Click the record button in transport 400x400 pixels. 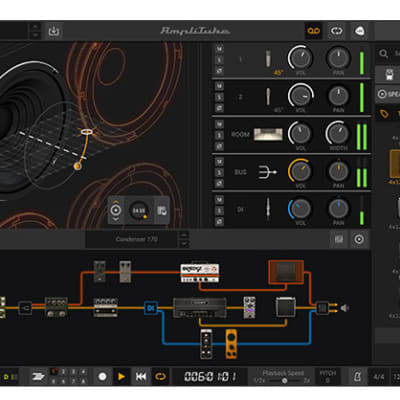pos(103,377)
